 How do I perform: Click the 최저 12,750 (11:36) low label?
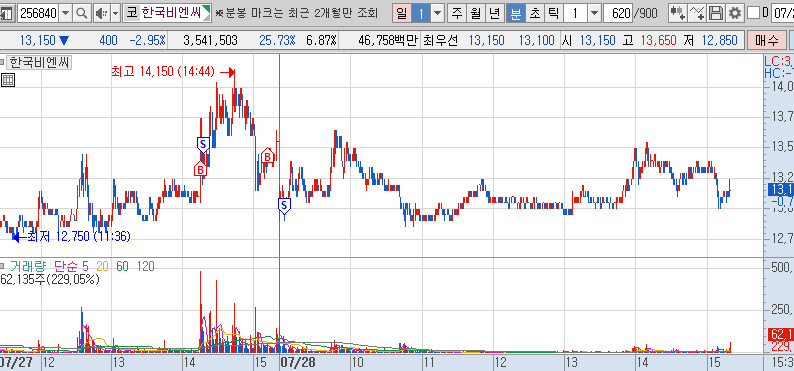click(78, 236)
